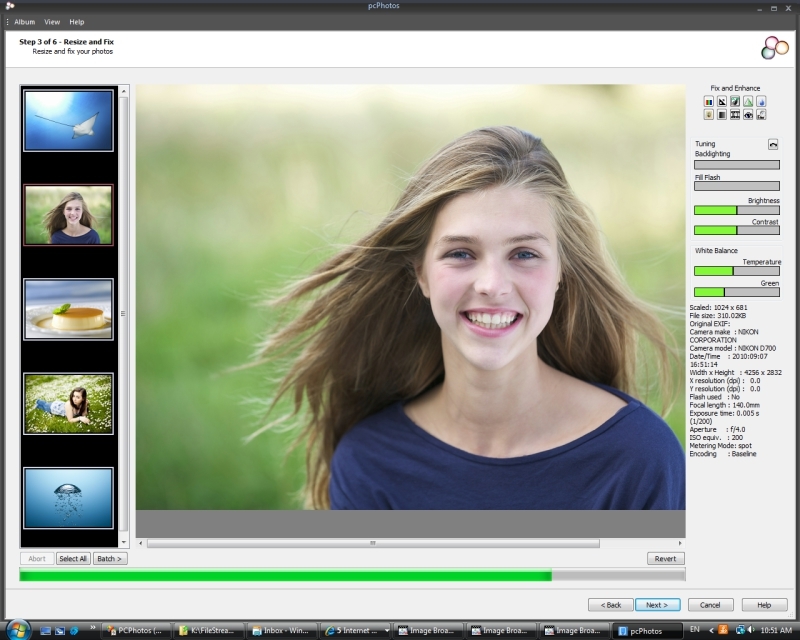Click the RGB color bars enhance icon
This screenshot has width=800, height=640.
pyautogui.click(x=708, y=102)
